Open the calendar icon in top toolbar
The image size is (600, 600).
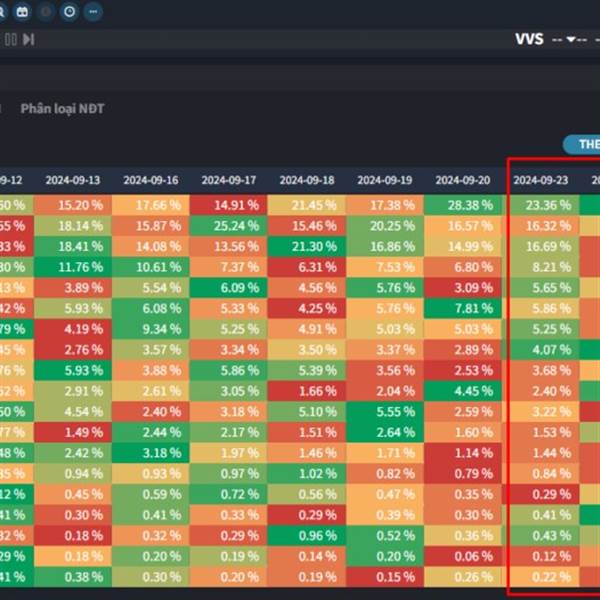point(22,11)
